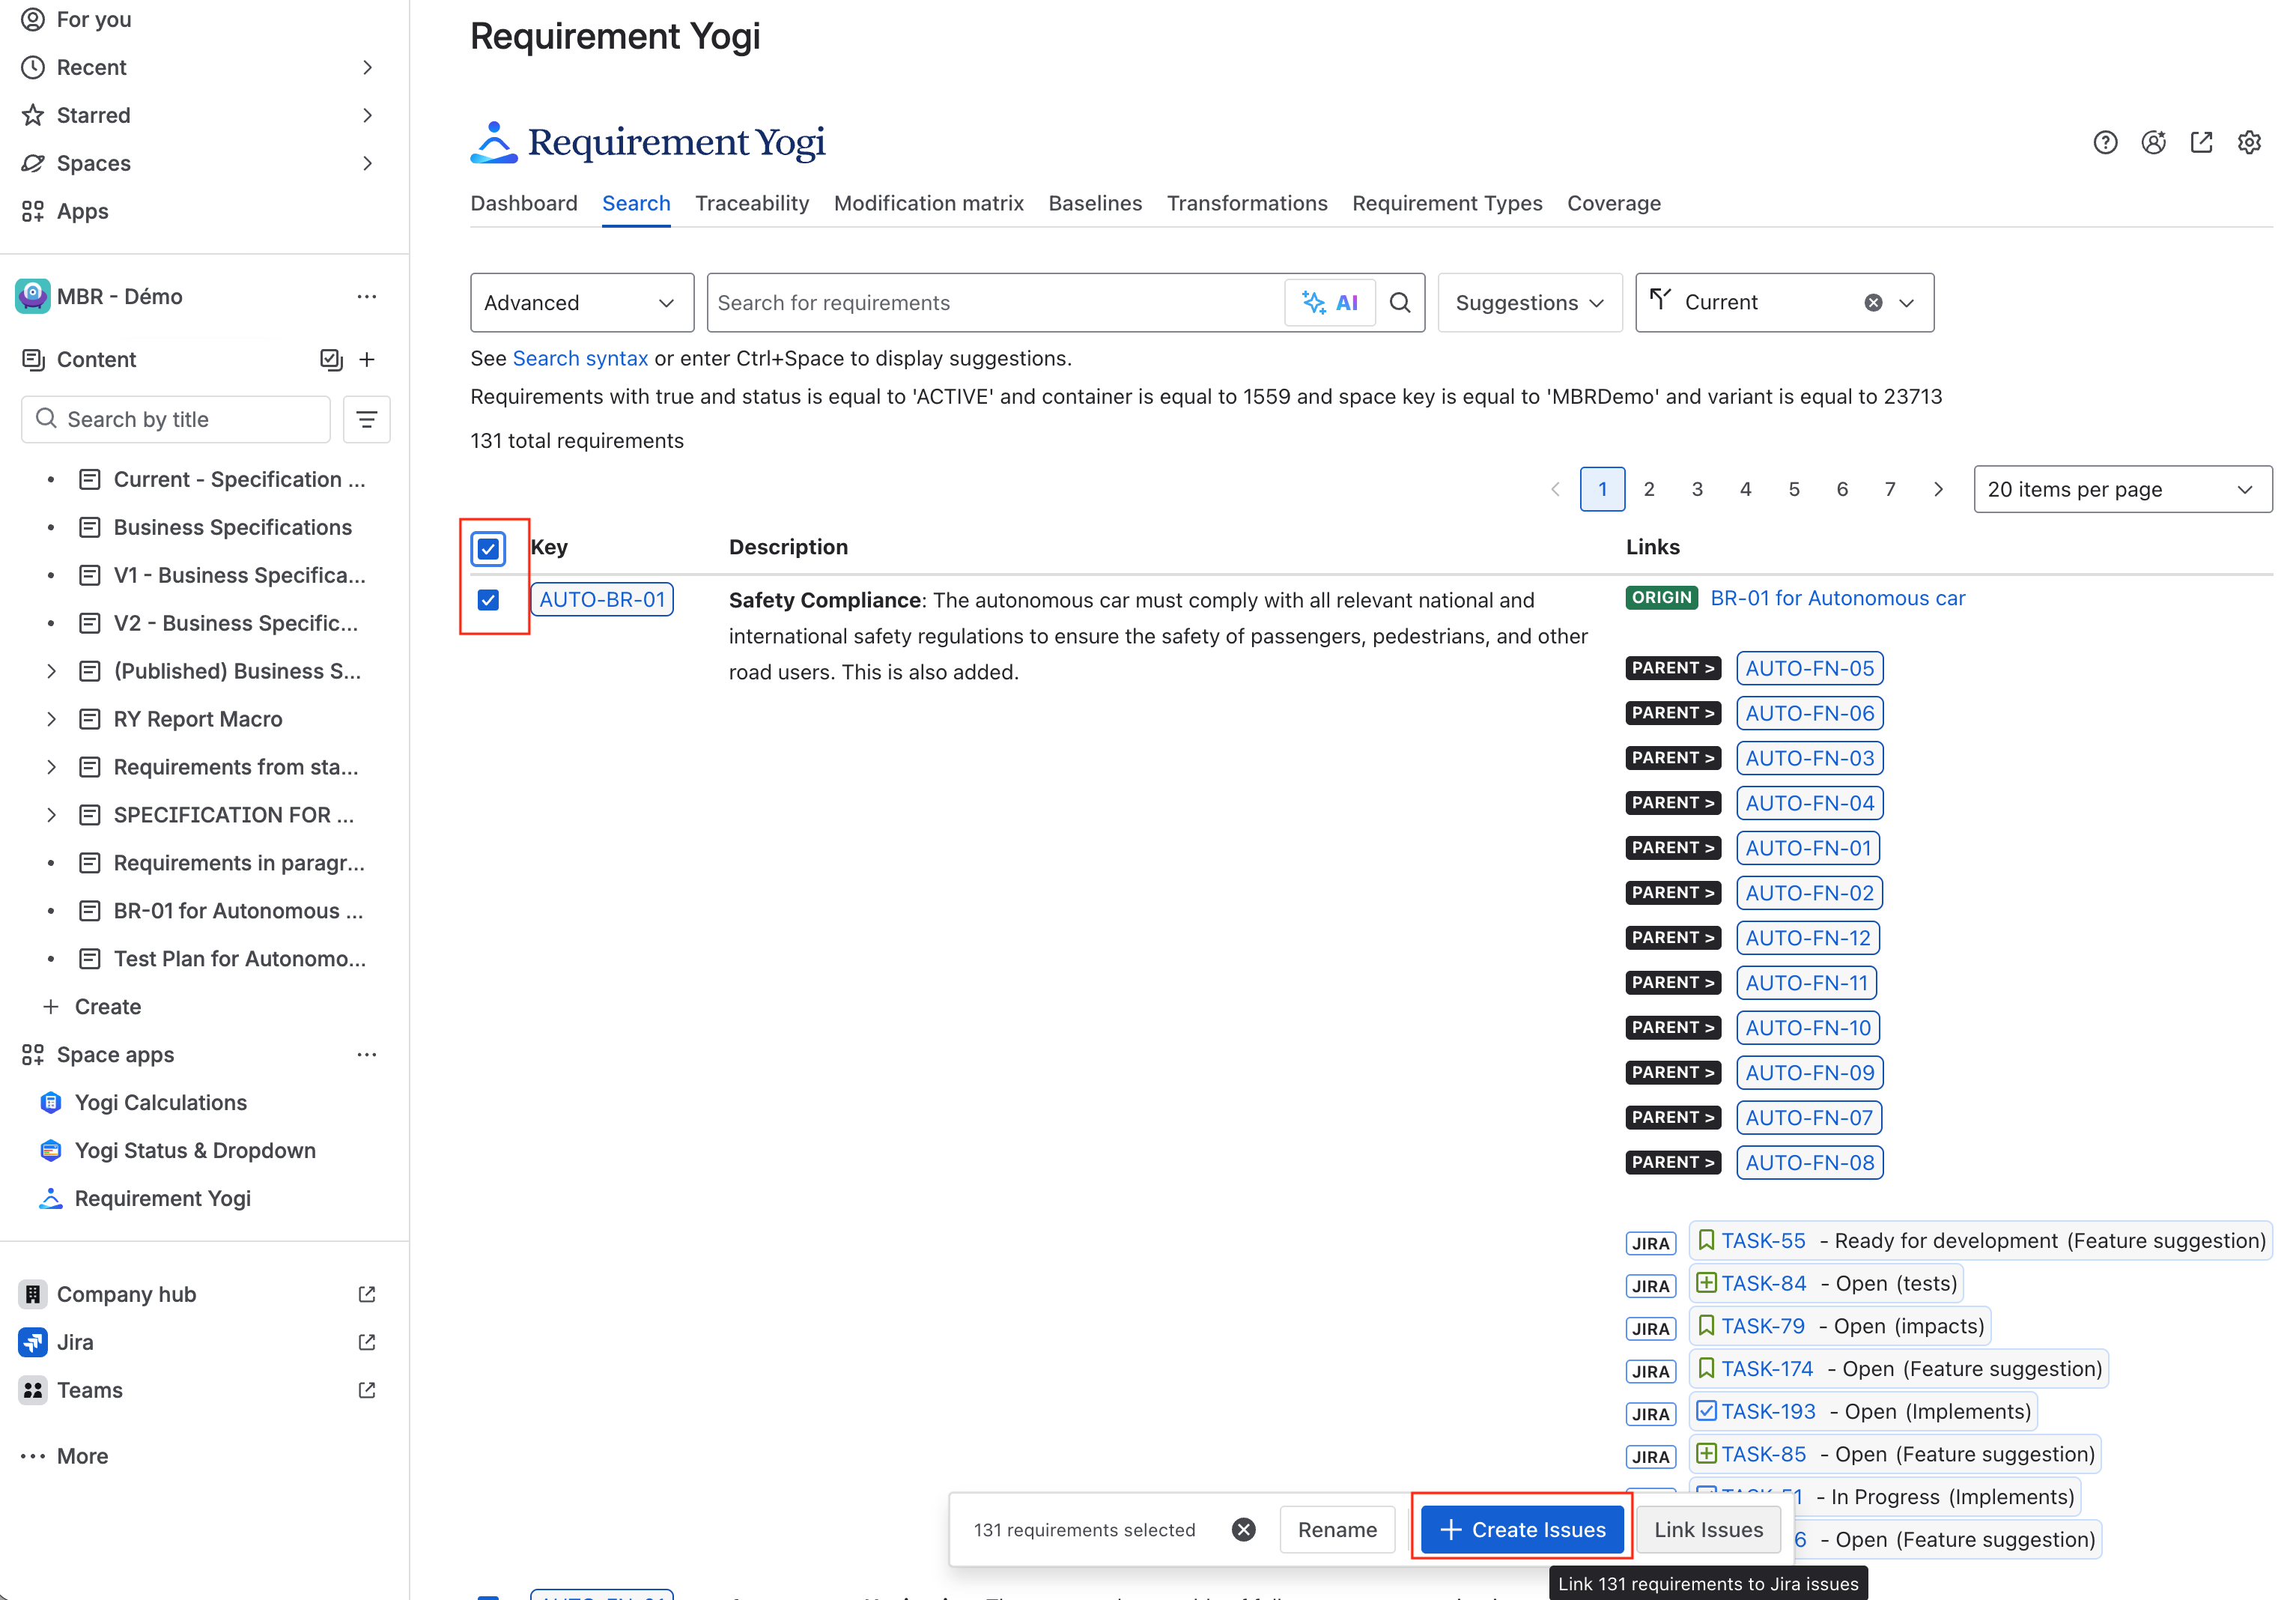This screenshot has height=1600, width=2296.
Task: Open the Coverage tab
Action: pos(1613,204)
